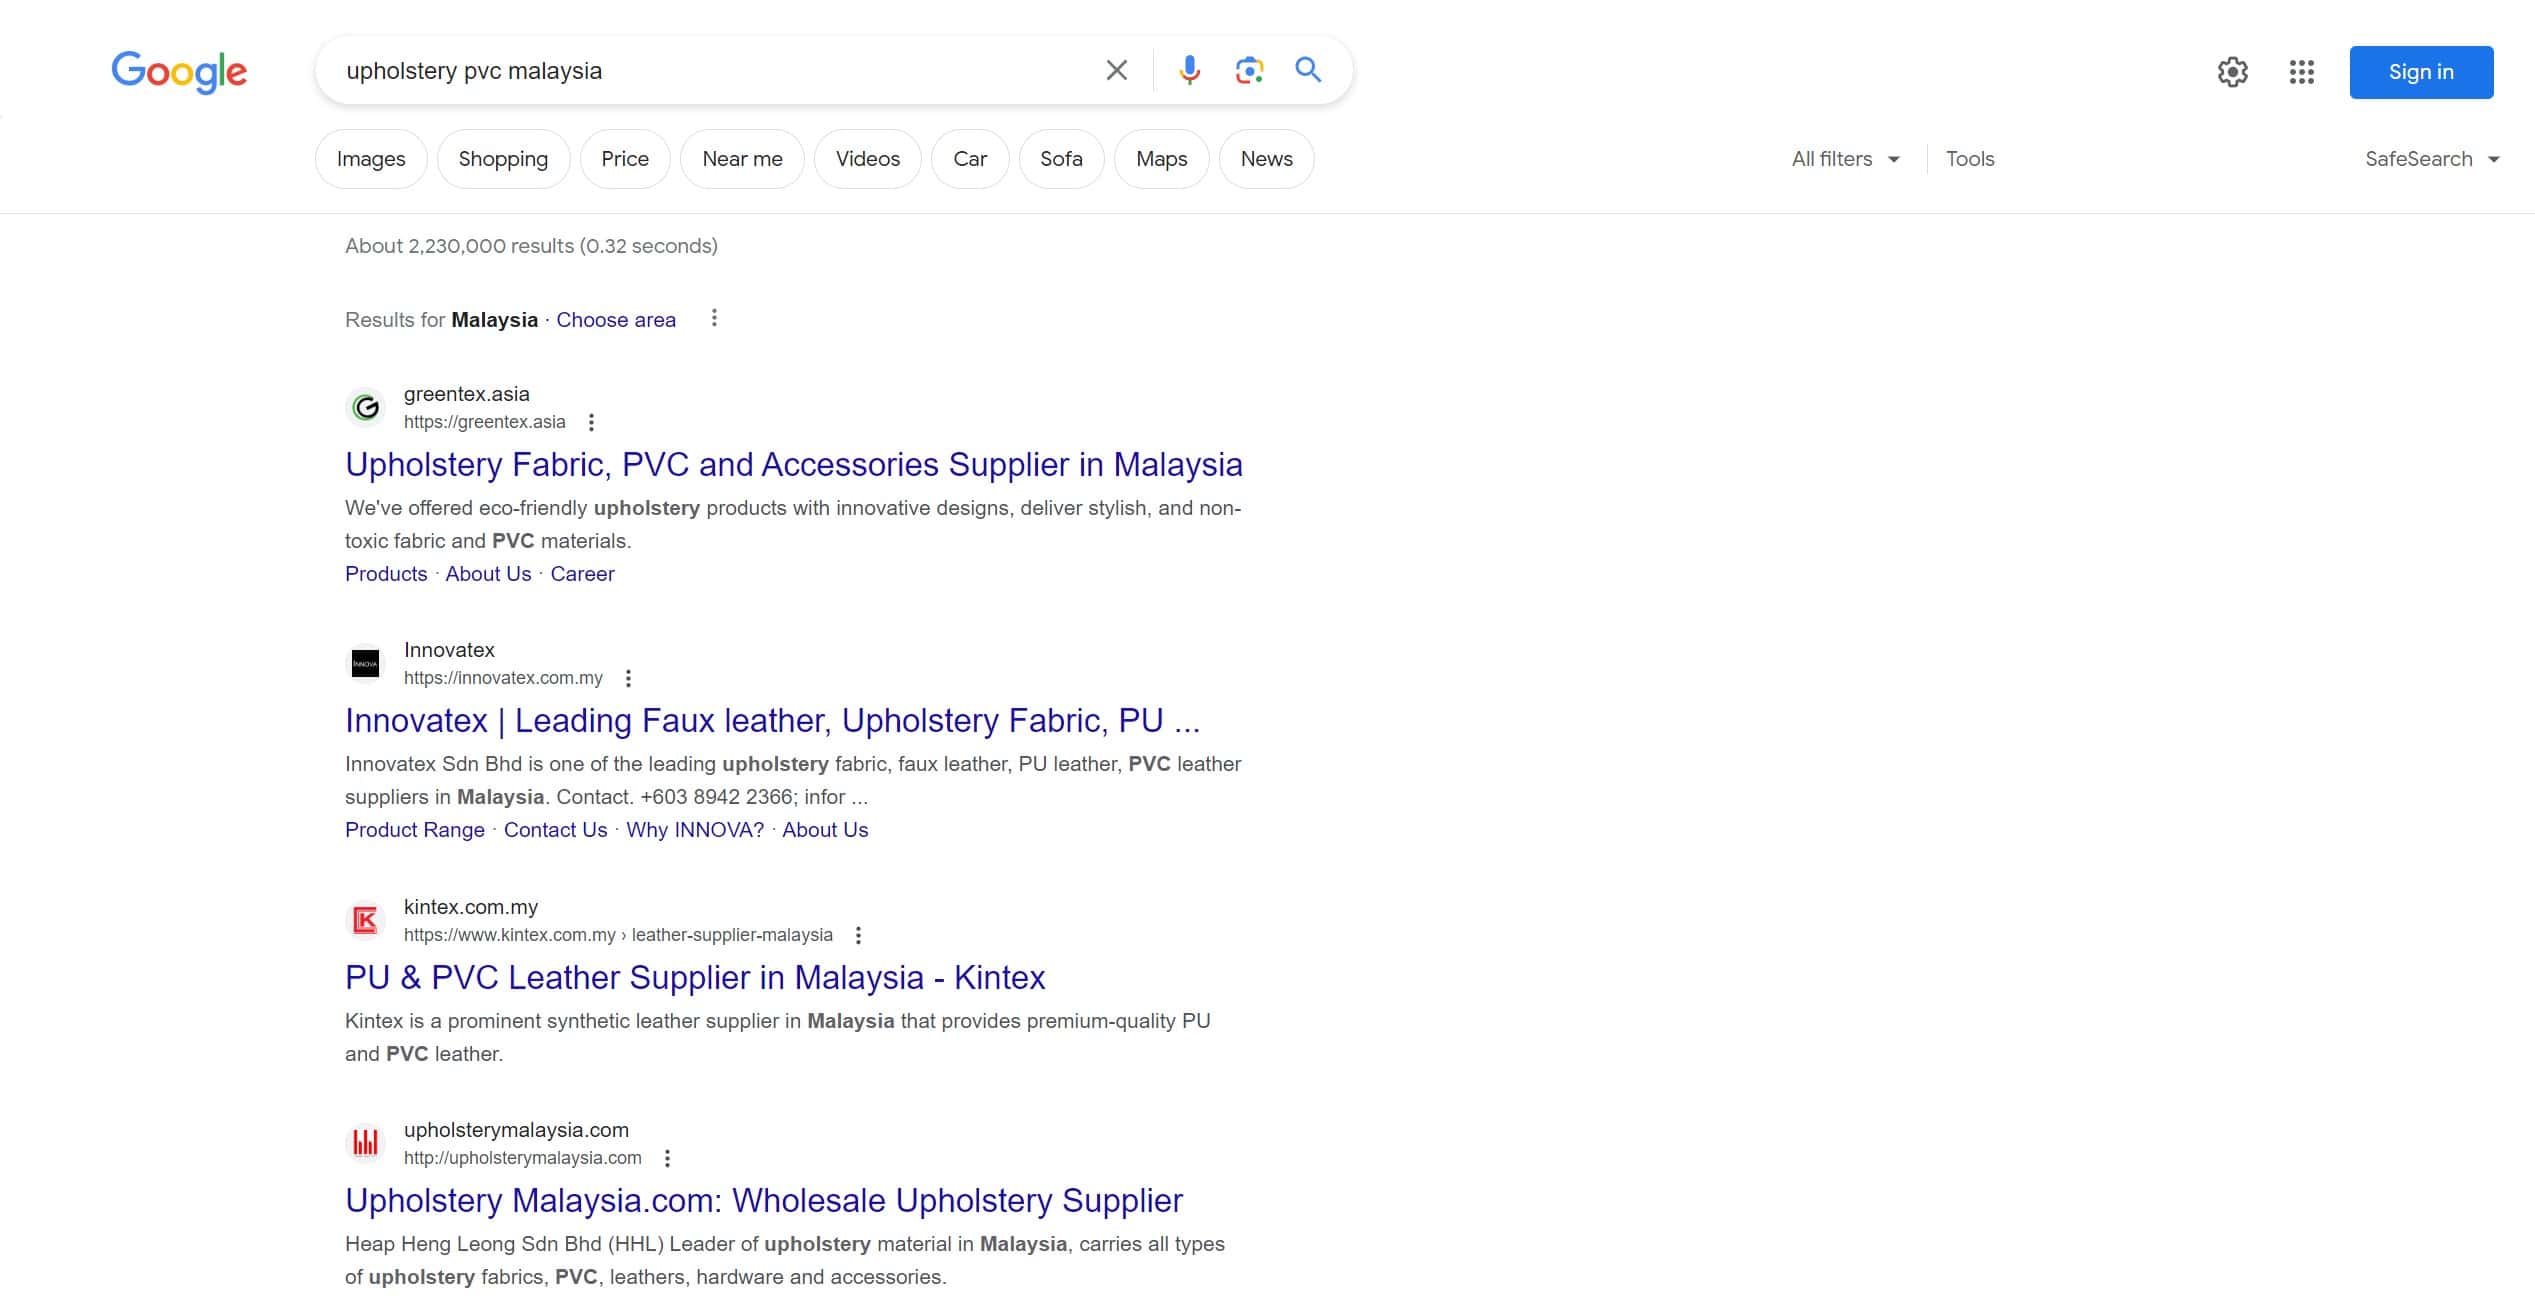Open more options next to Choose area

tap(714, 318)
